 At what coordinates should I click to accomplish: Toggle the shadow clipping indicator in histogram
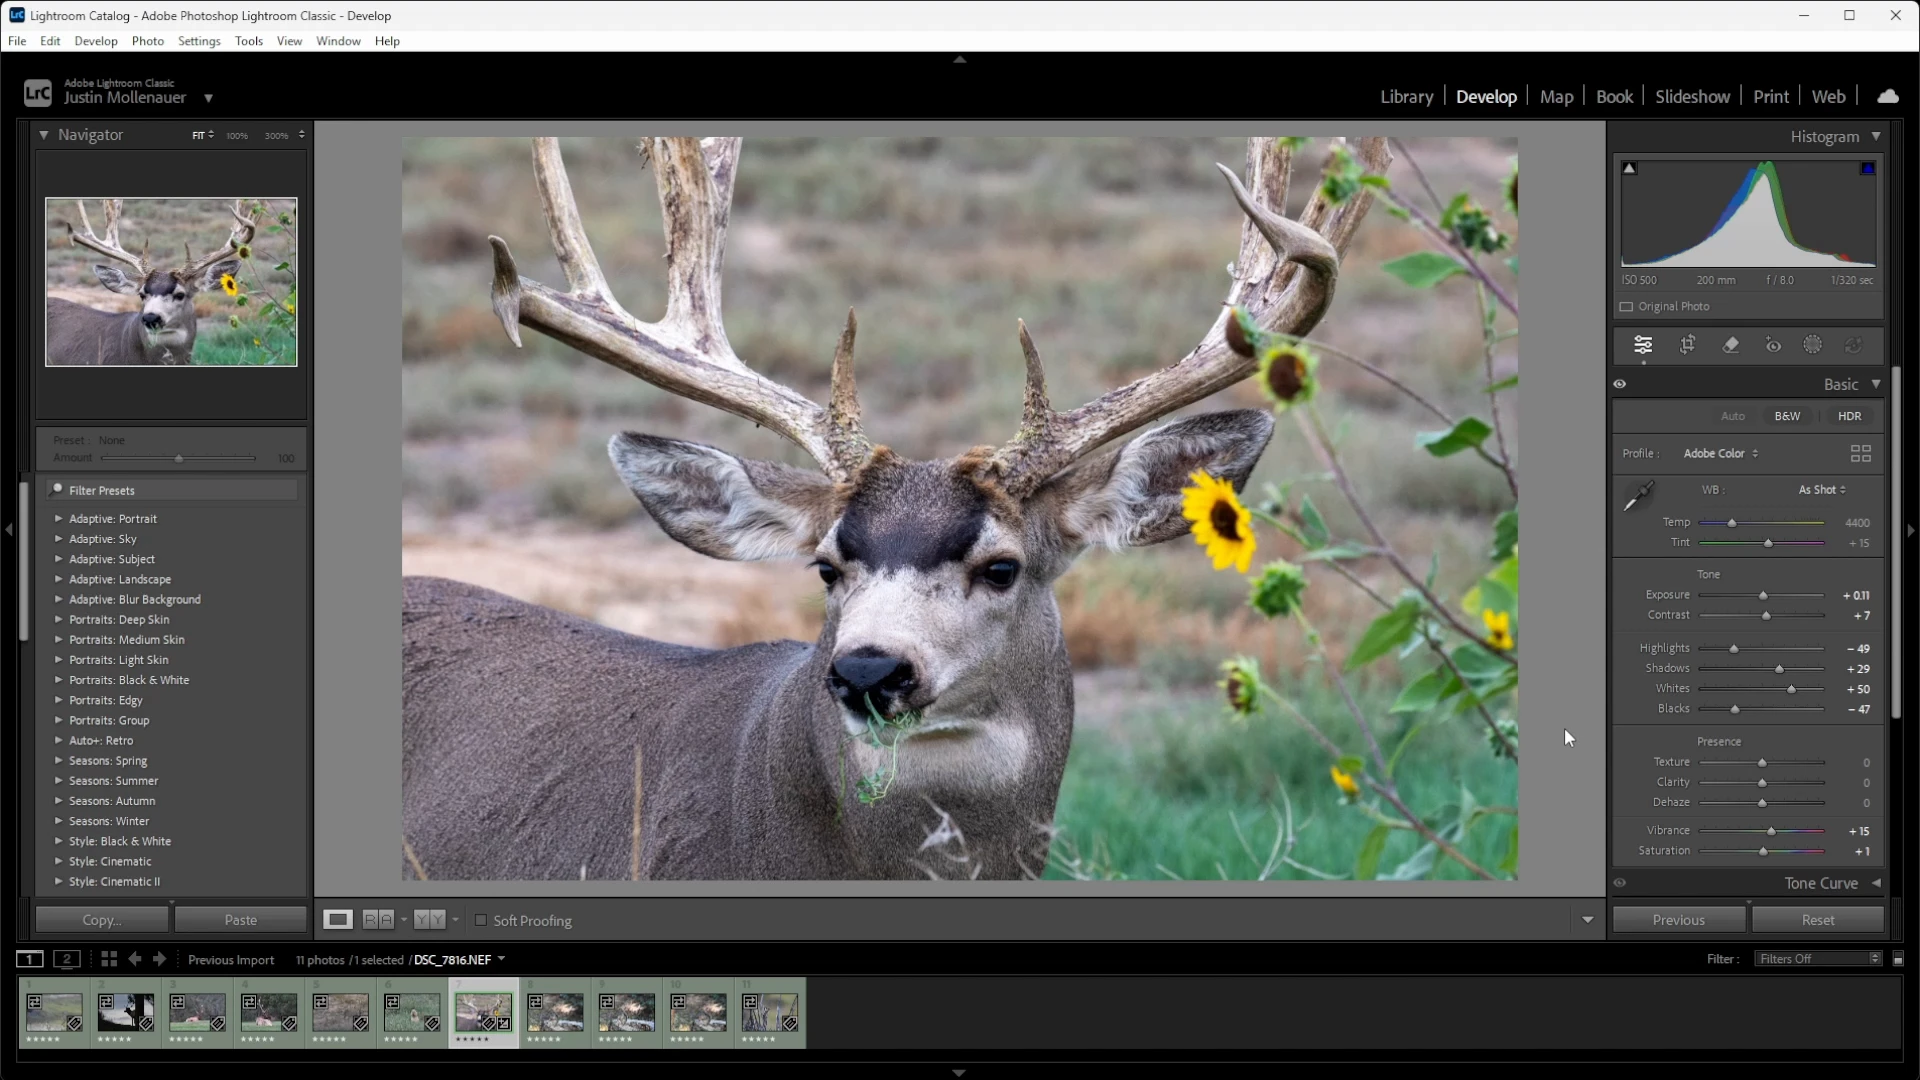point(1630,168)
